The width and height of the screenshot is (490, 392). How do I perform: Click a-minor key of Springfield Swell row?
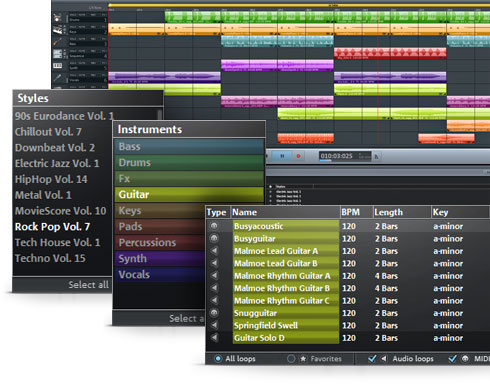click(x=448, y=325)
